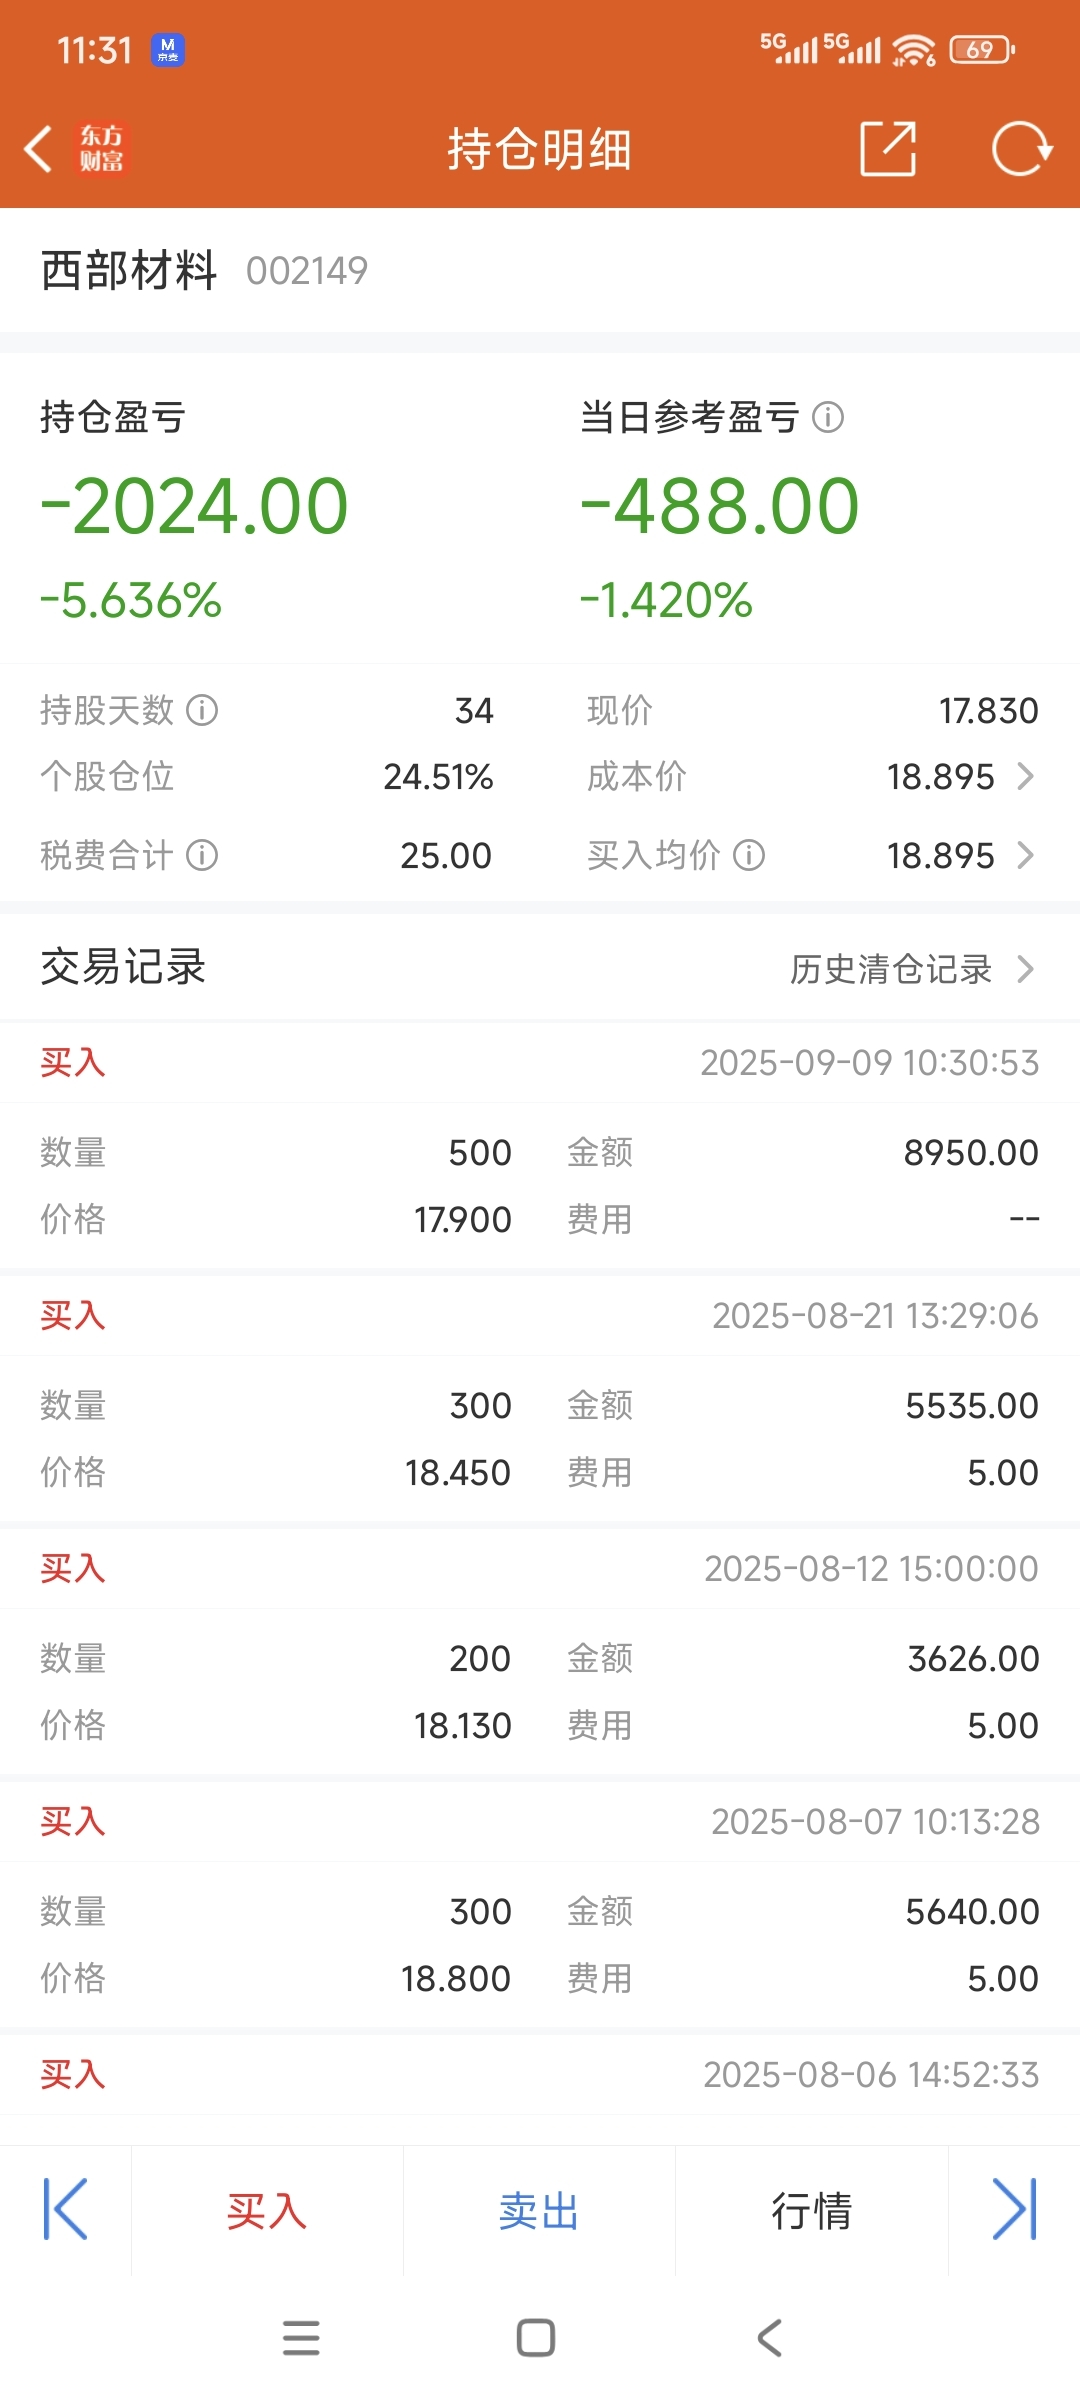Tap info icon beside 买入均价
The width and height of the screenshot is (1080, 2400).
click(749, 855)
